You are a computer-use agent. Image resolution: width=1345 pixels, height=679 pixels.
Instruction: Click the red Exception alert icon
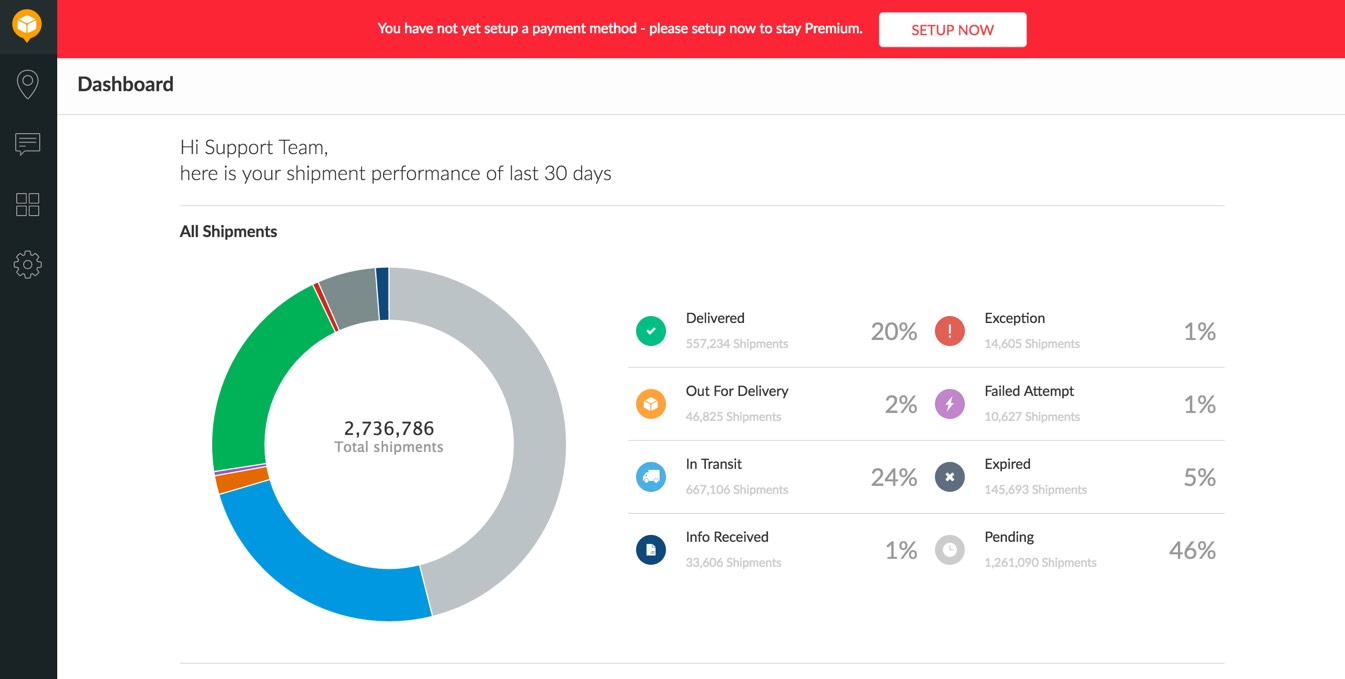[949, 331]
